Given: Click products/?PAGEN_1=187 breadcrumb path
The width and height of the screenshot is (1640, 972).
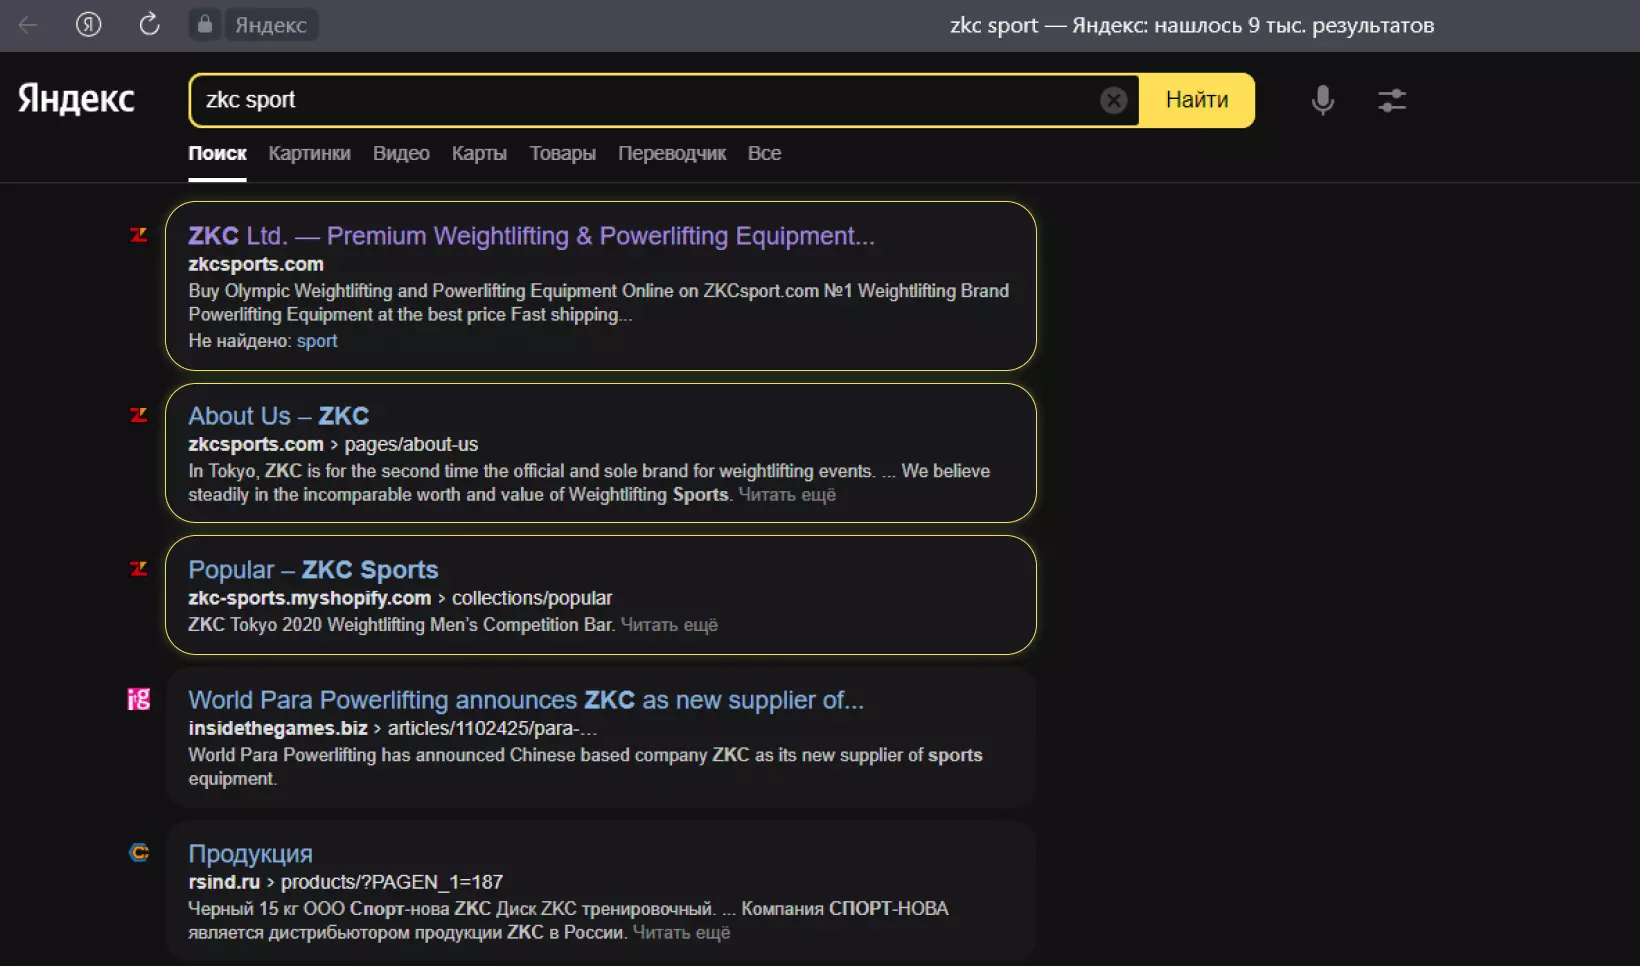Looking at the screenshot, I should tap(392, 882).
